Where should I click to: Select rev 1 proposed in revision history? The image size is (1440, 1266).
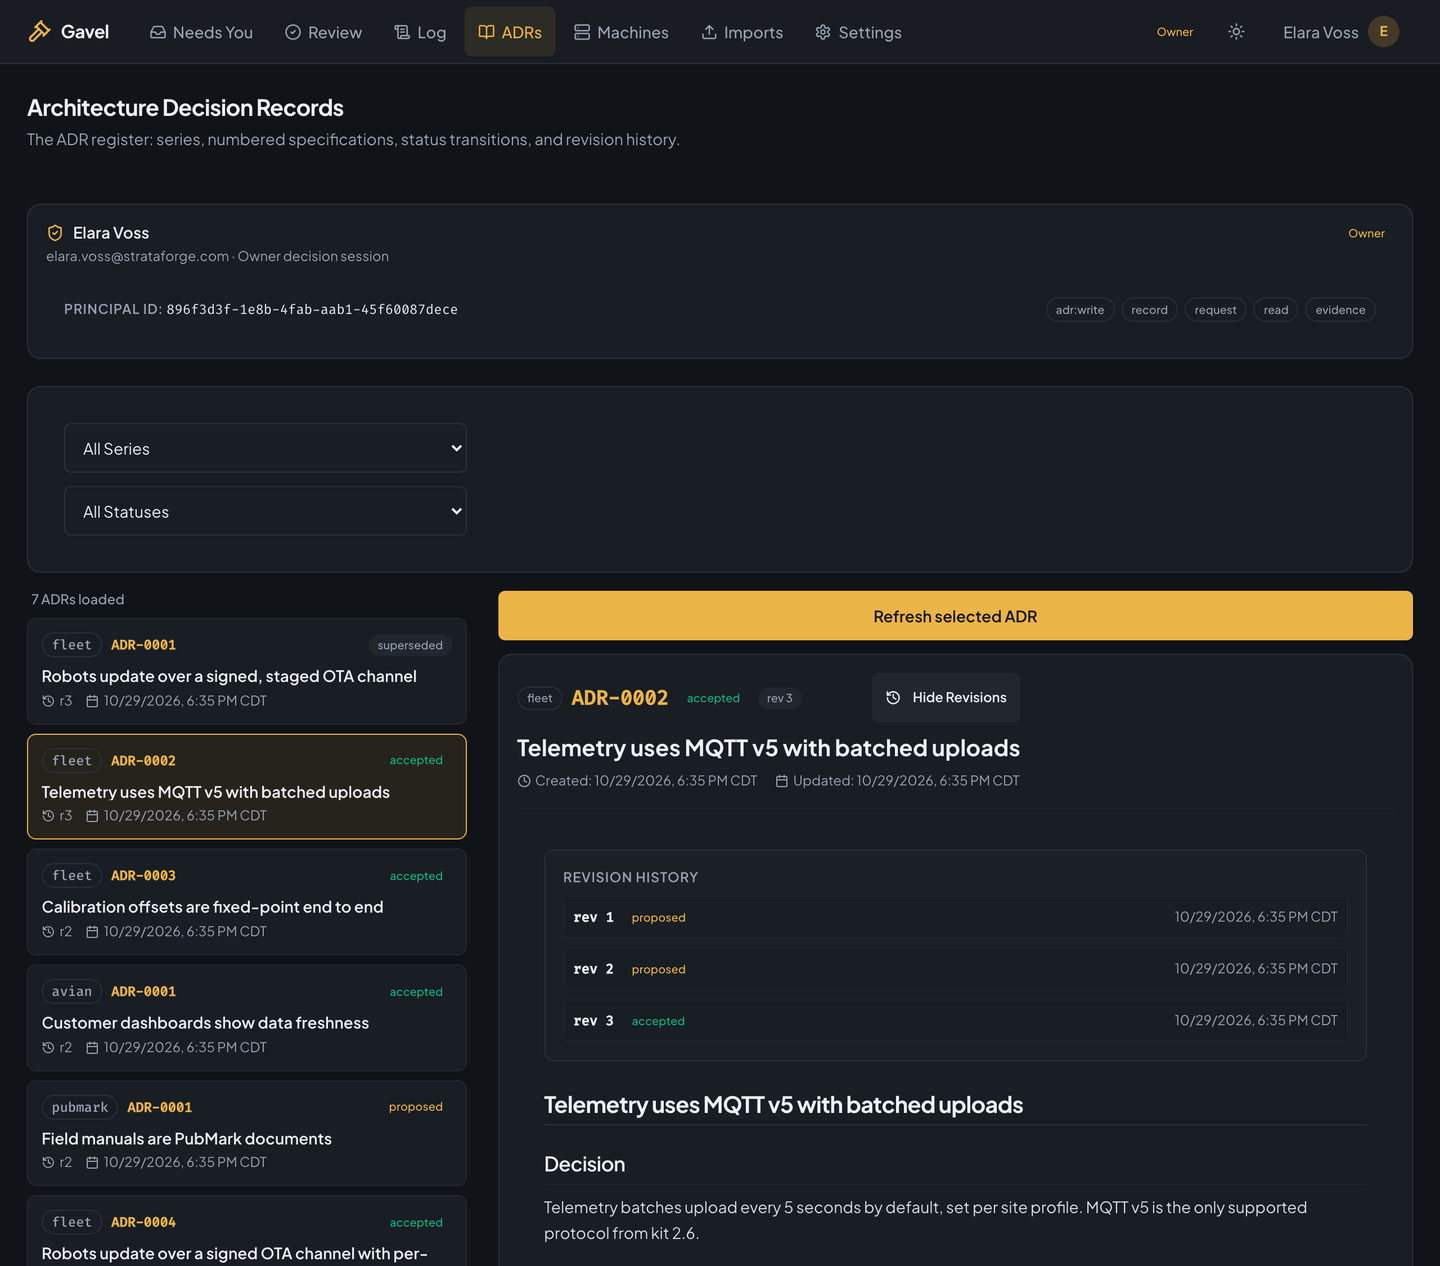click(955, 917)
